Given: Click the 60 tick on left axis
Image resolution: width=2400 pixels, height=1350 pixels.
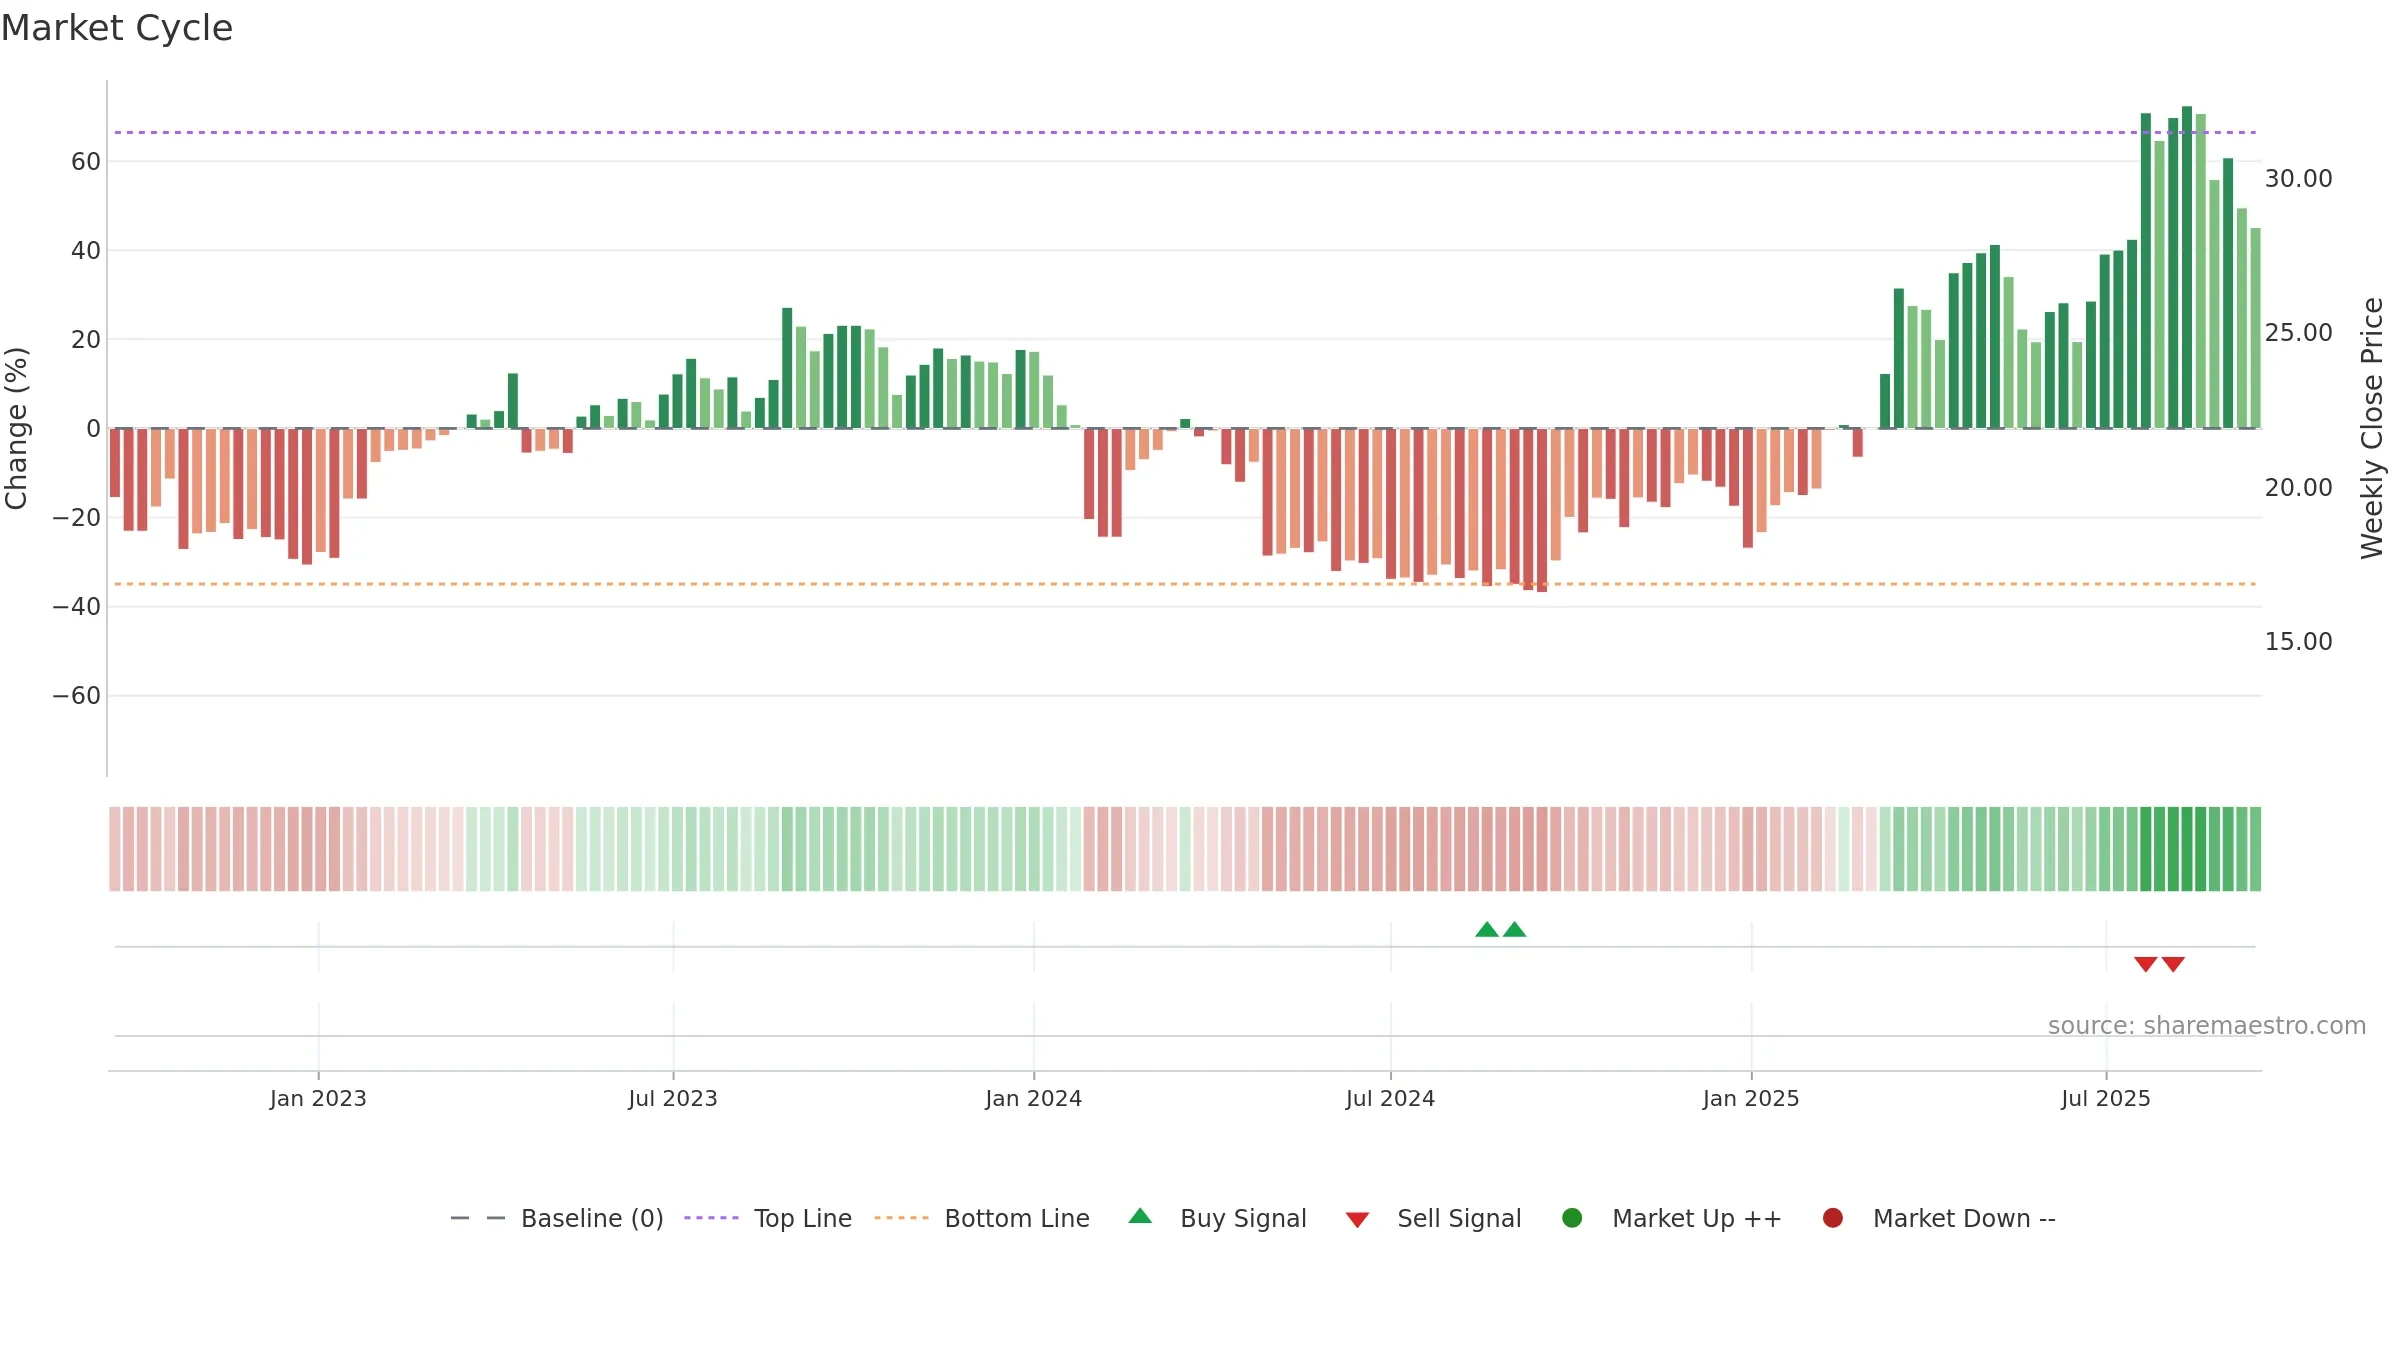Looking at the screenshot, I should click(86, 162).
